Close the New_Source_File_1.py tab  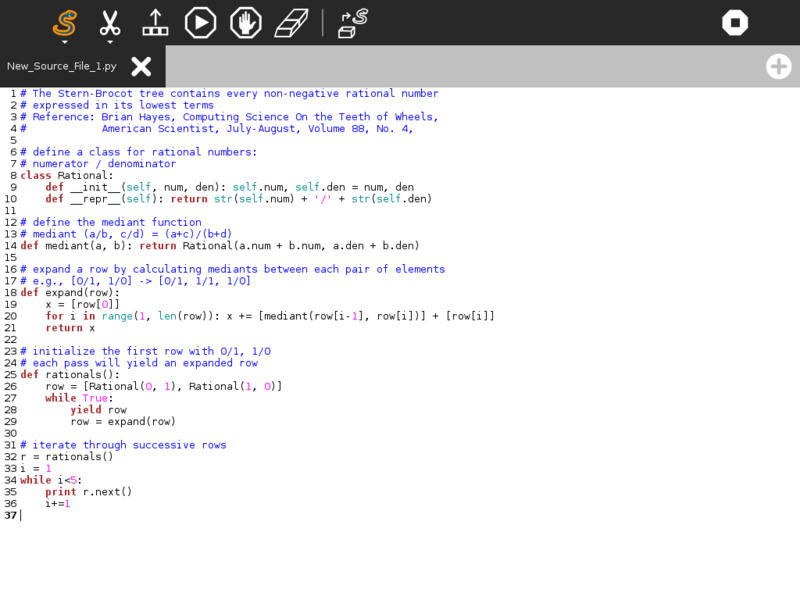pos(141,66)
